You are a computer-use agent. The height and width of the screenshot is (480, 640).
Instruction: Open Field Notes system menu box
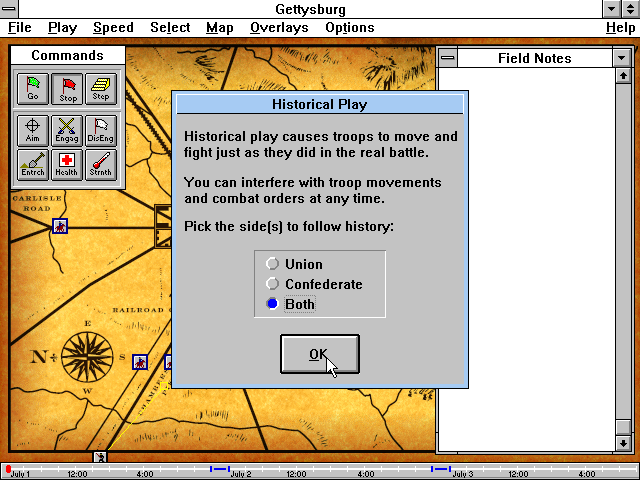pos(448,58)
